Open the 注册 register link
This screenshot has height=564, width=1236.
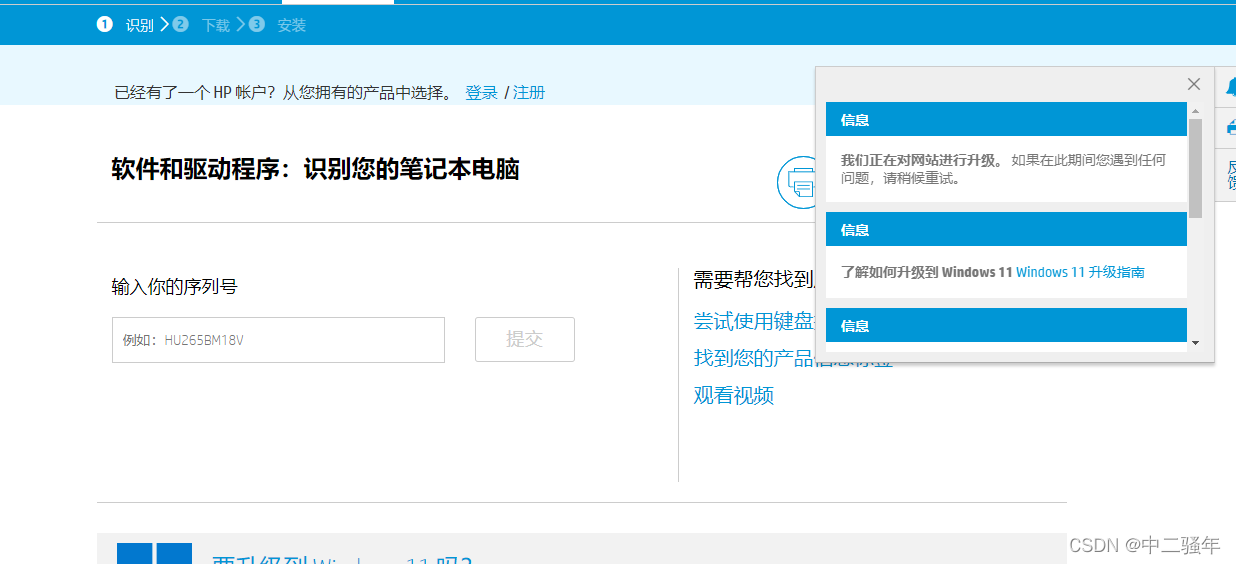529,93
